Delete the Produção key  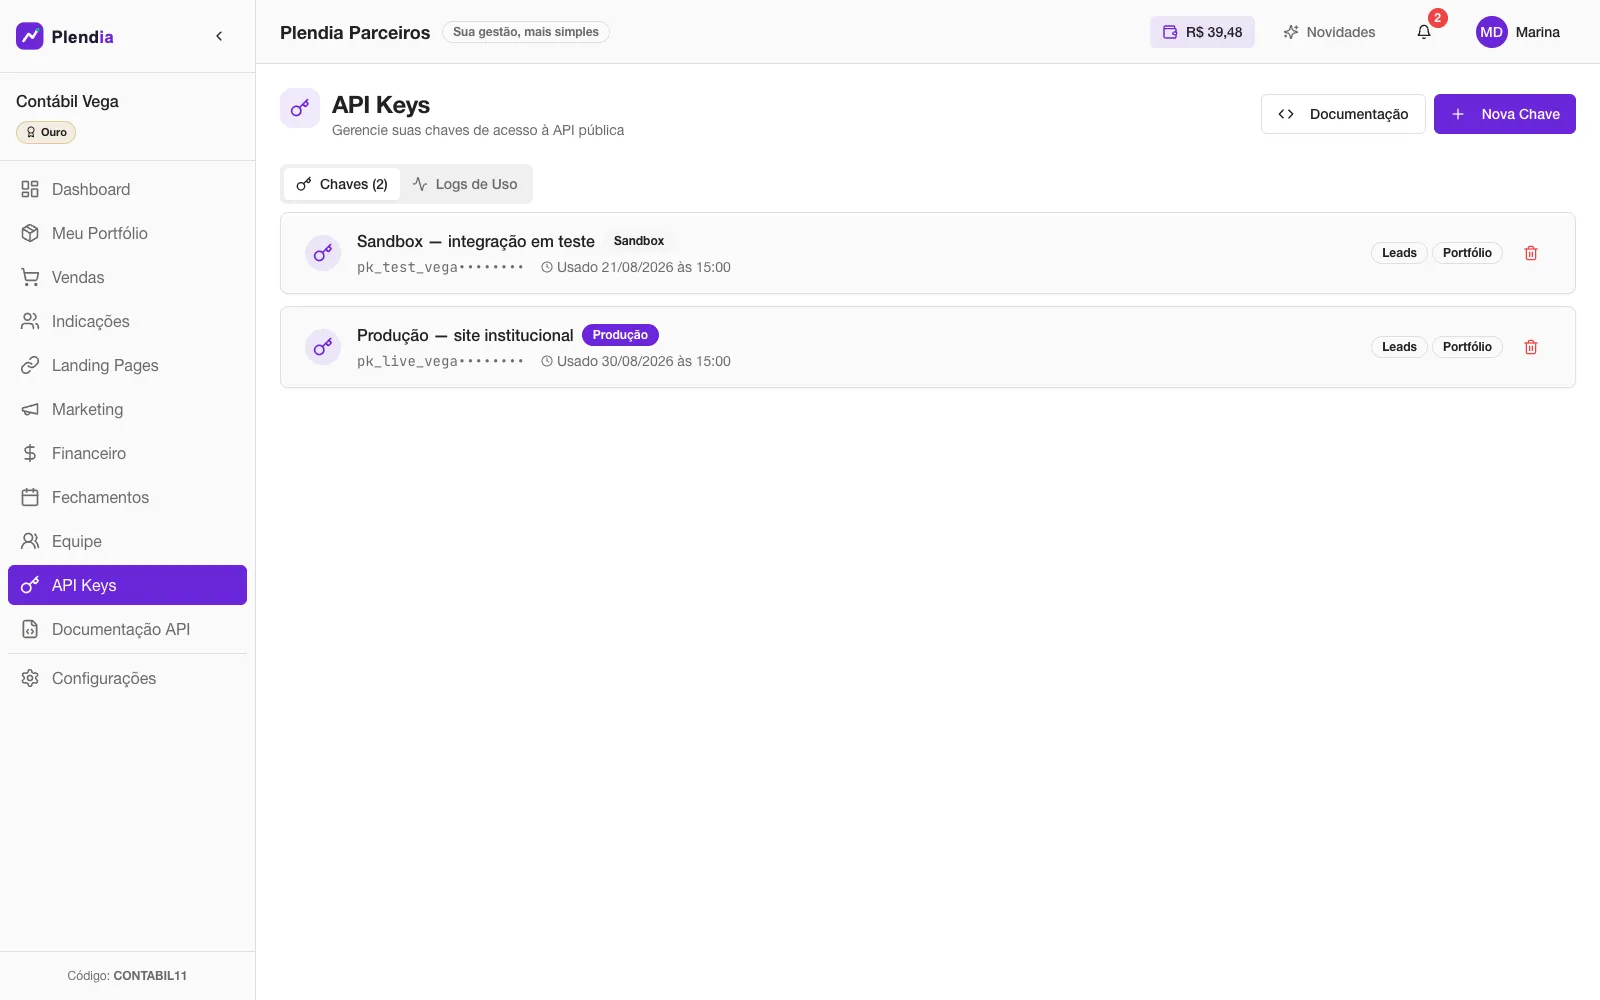(1531, 347)
